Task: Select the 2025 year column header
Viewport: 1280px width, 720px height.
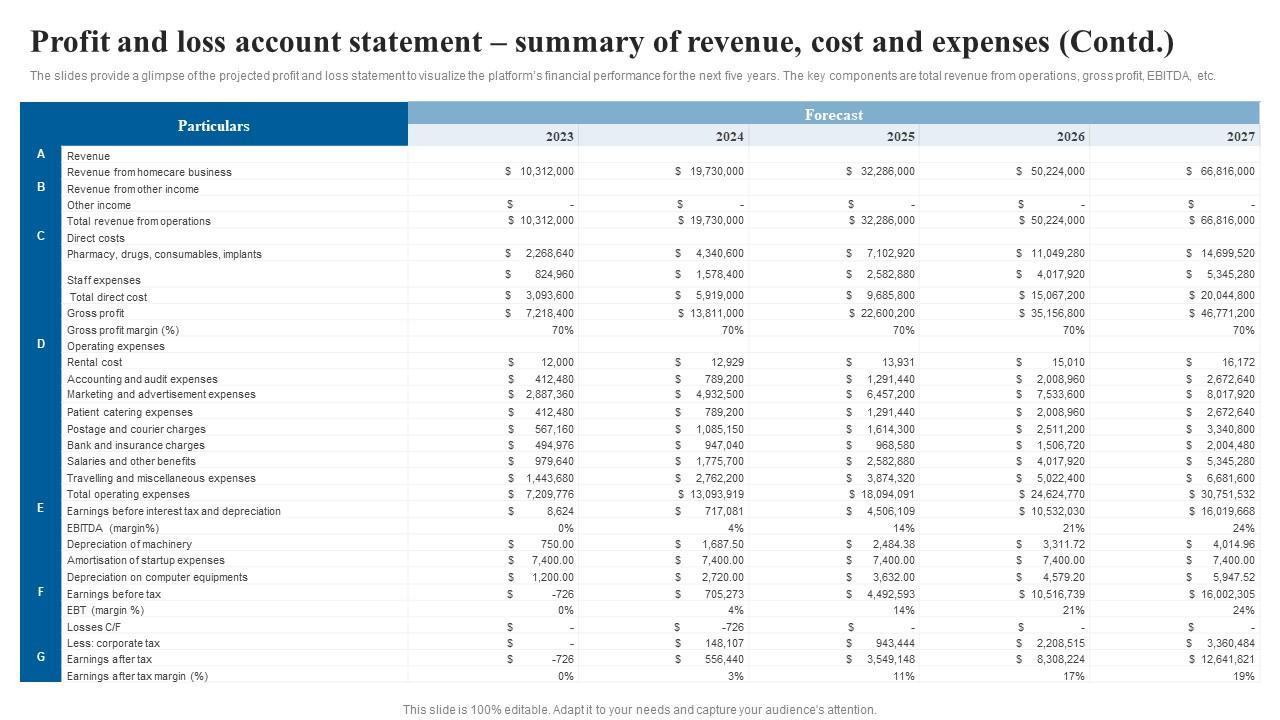Action: coord(900,137)
